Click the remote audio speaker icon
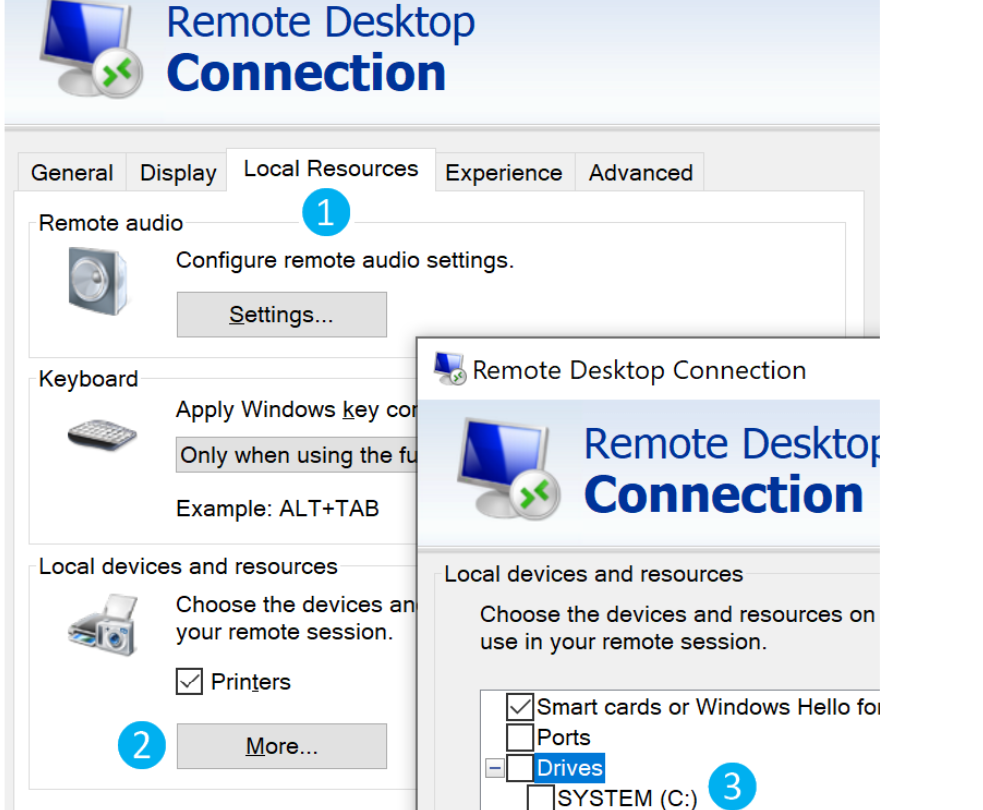The image size is (983, 810). click(x=98, y=280)
